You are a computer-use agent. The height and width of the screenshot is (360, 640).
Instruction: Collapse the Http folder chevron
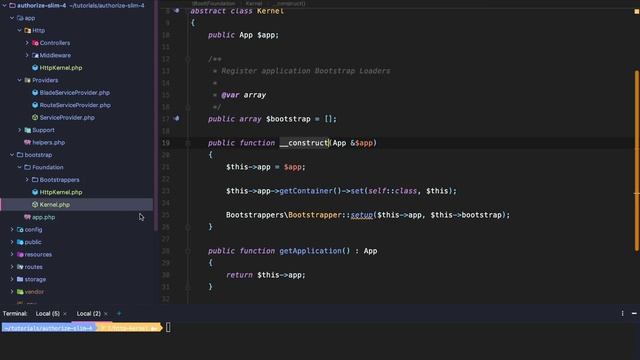[x=19, y=30]
